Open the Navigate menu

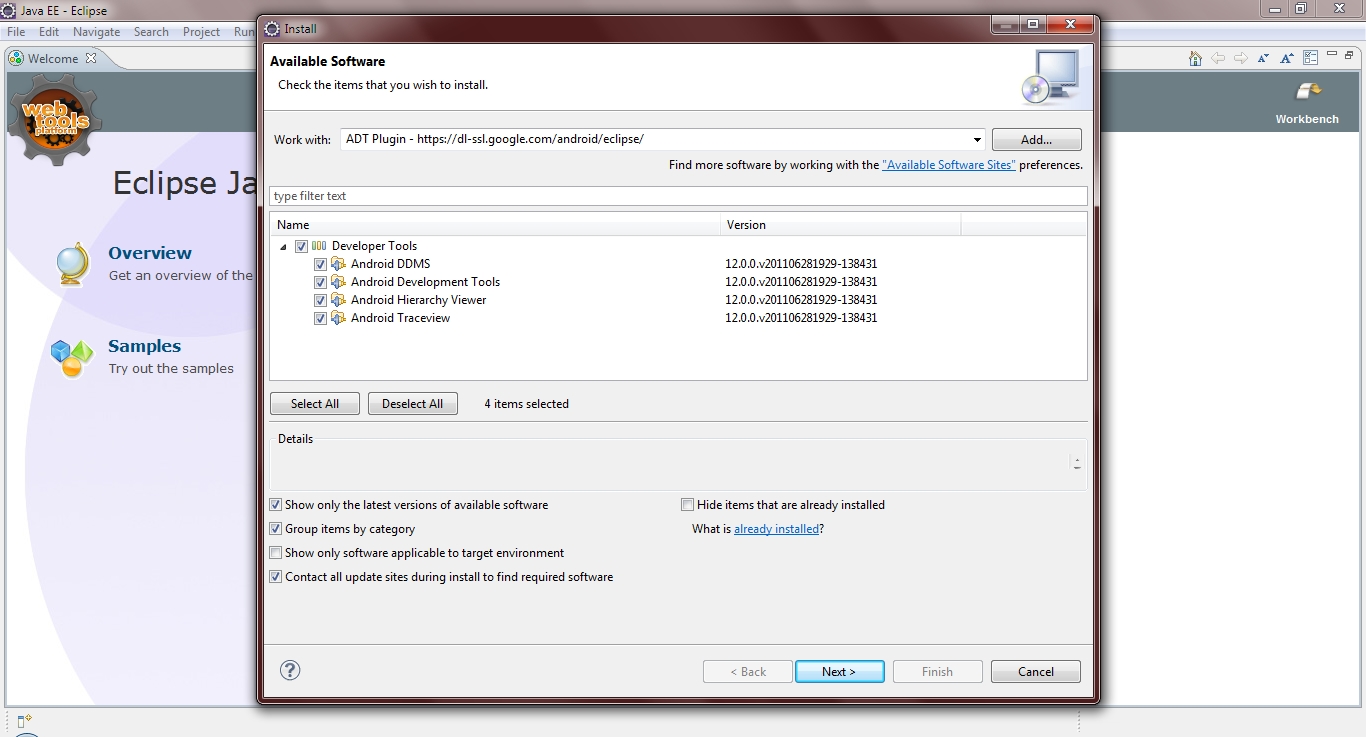pyautogui.click(x=96, y=31)
